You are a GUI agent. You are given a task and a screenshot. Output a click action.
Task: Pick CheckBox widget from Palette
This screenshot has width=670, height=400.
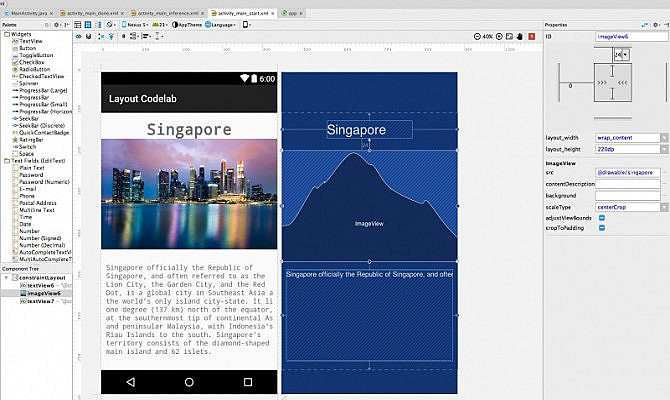click(28, 62)
